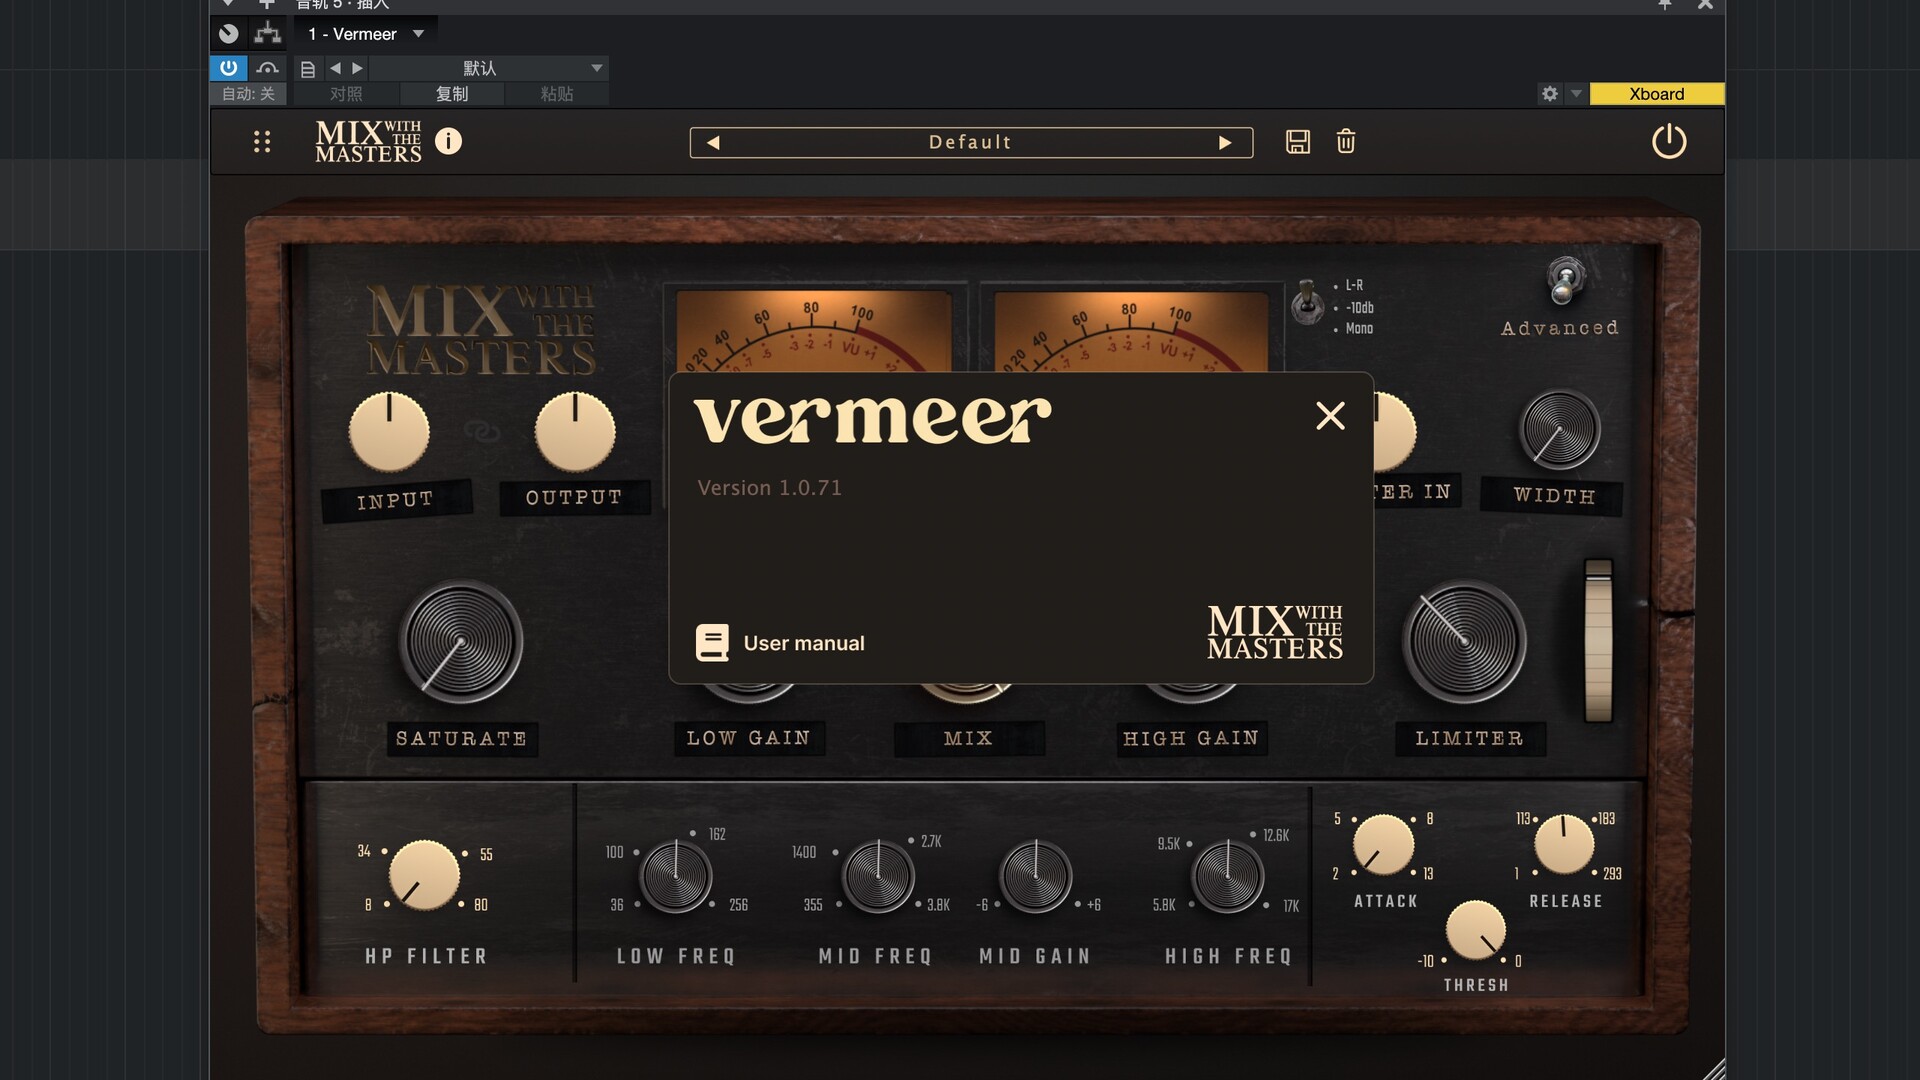Viewport: 1920px width, 1080px height.
Task: Toggle the plugin power button at top right
Action: coord(1668,141)
